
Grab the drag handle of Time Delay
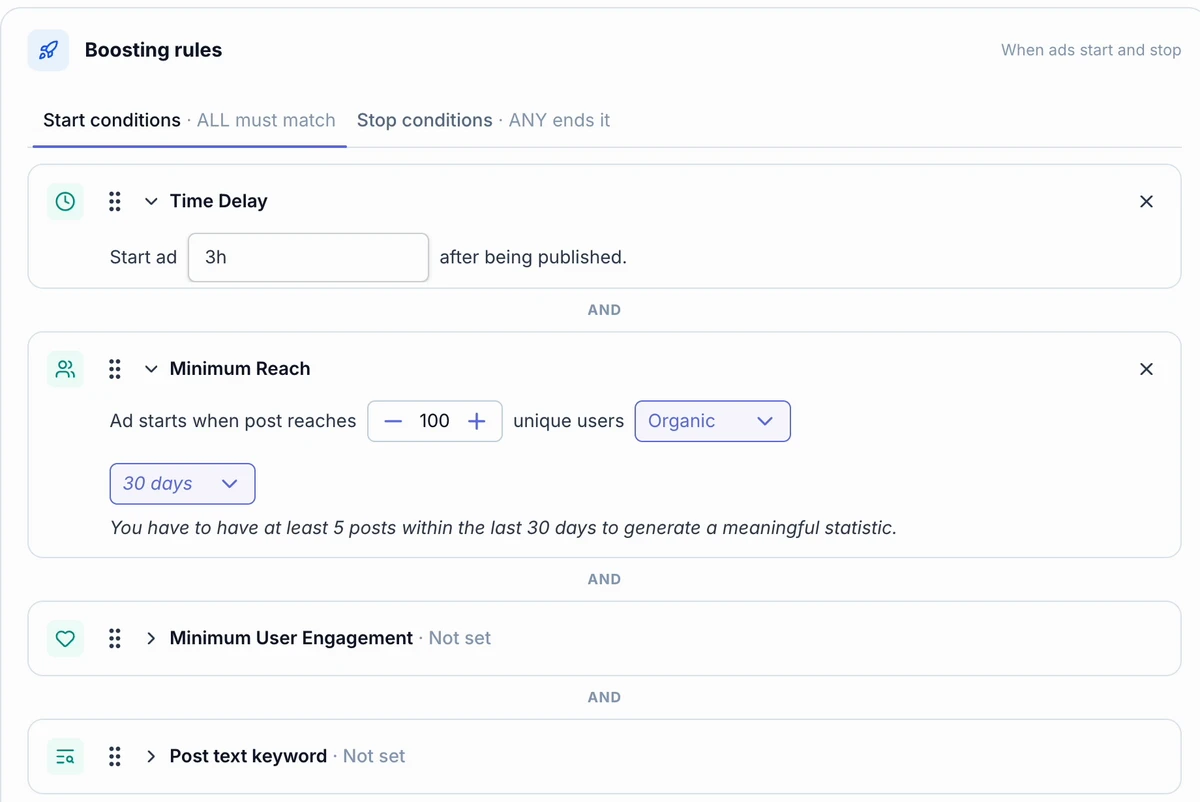[115, 201]
